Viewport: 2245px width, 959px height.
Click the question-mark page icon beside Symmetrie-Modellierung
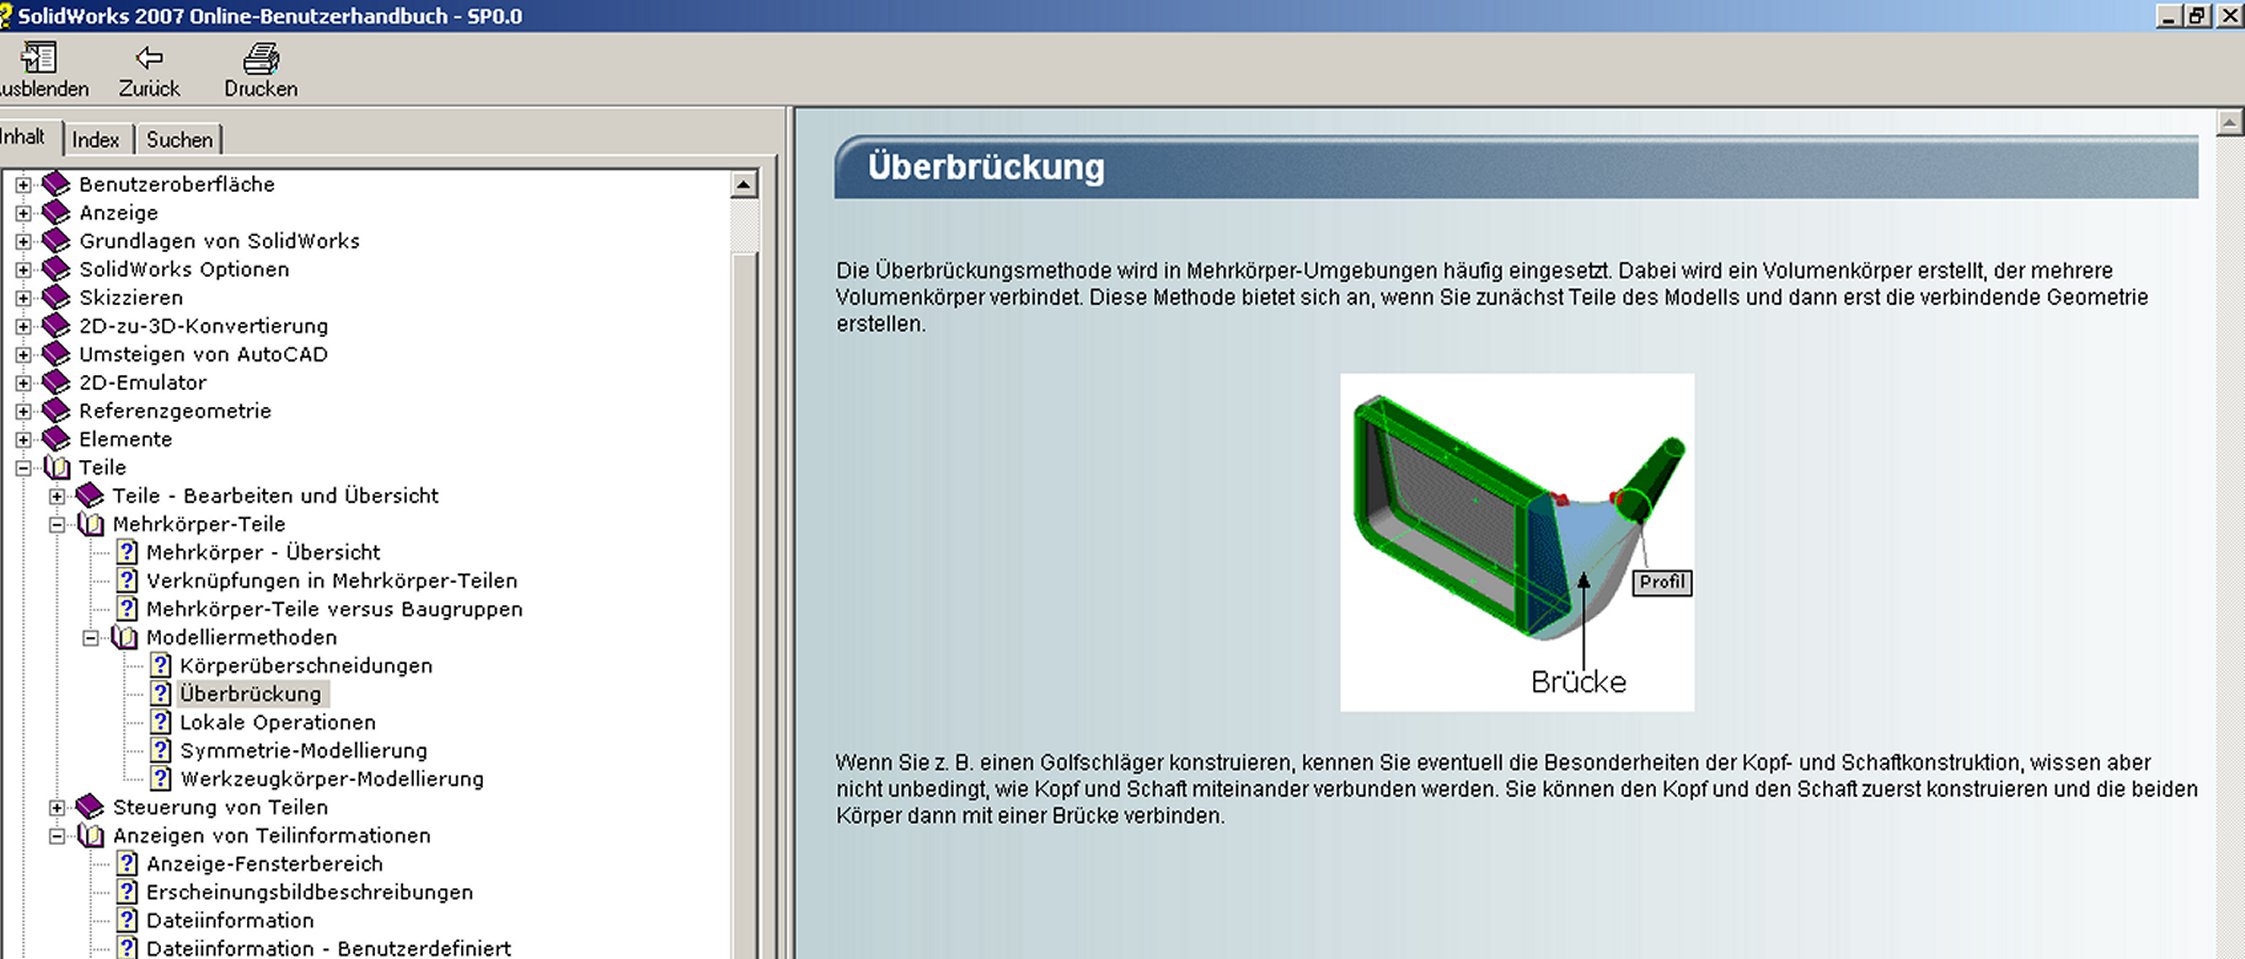[160, 750]
